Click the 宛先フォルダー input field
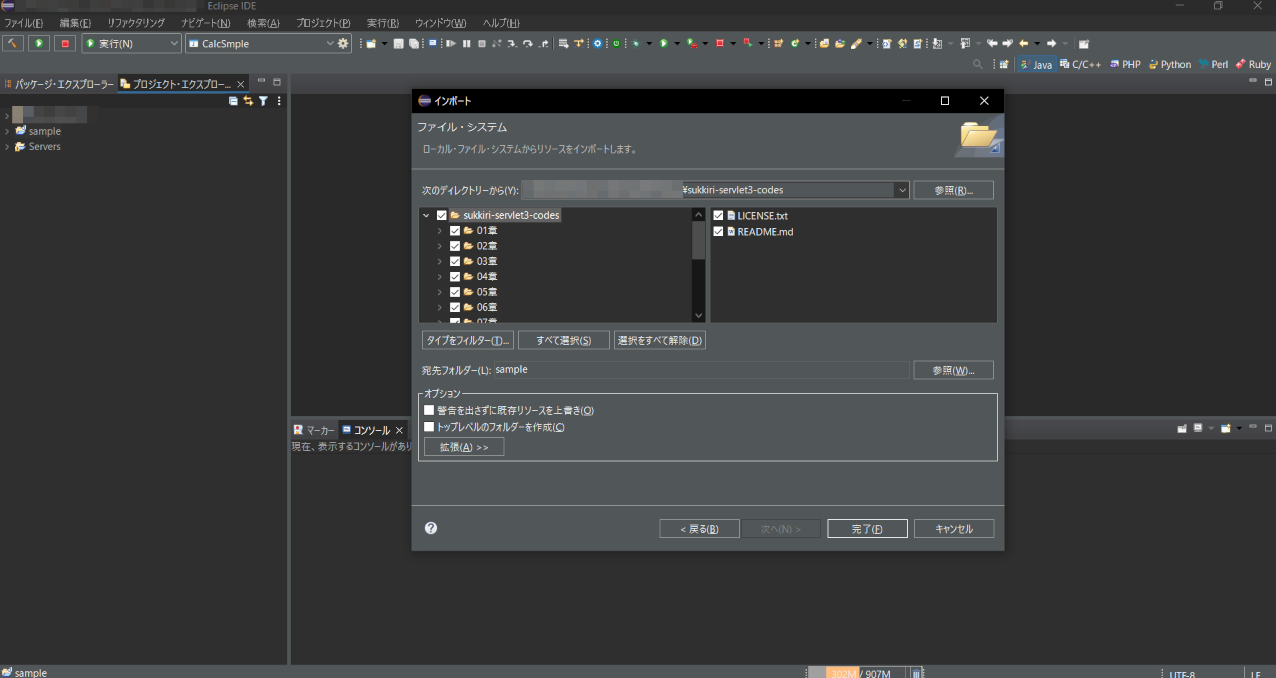 coord(701,370)
